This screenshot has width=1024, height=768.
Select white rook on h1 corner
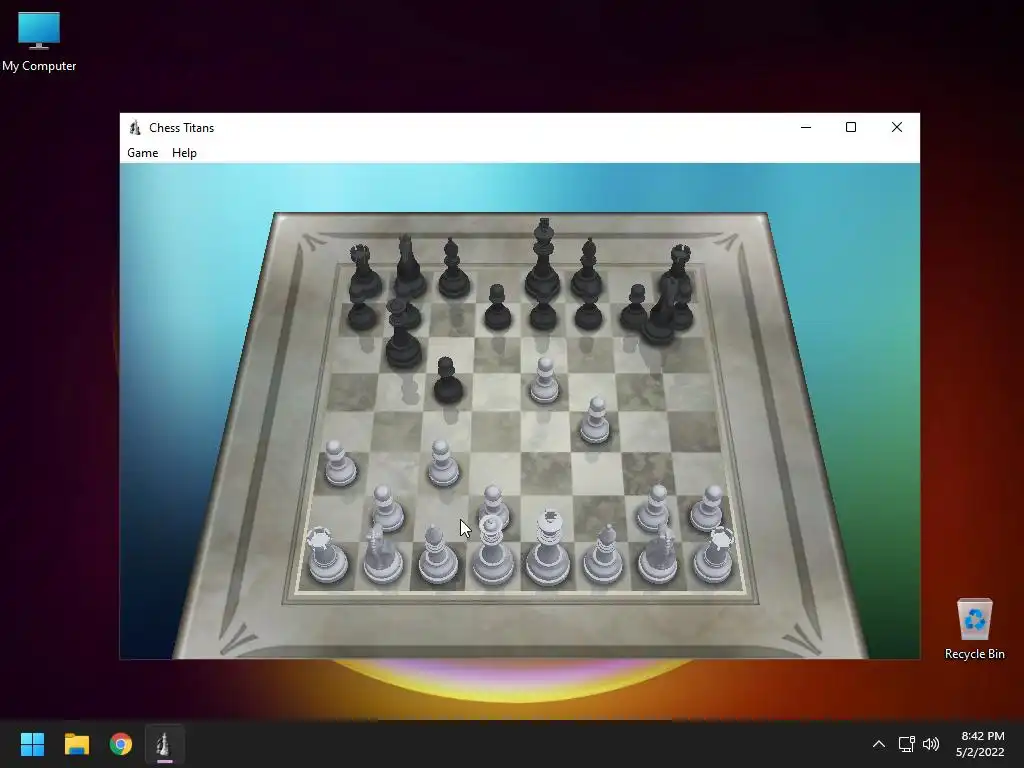pos(714,555)
